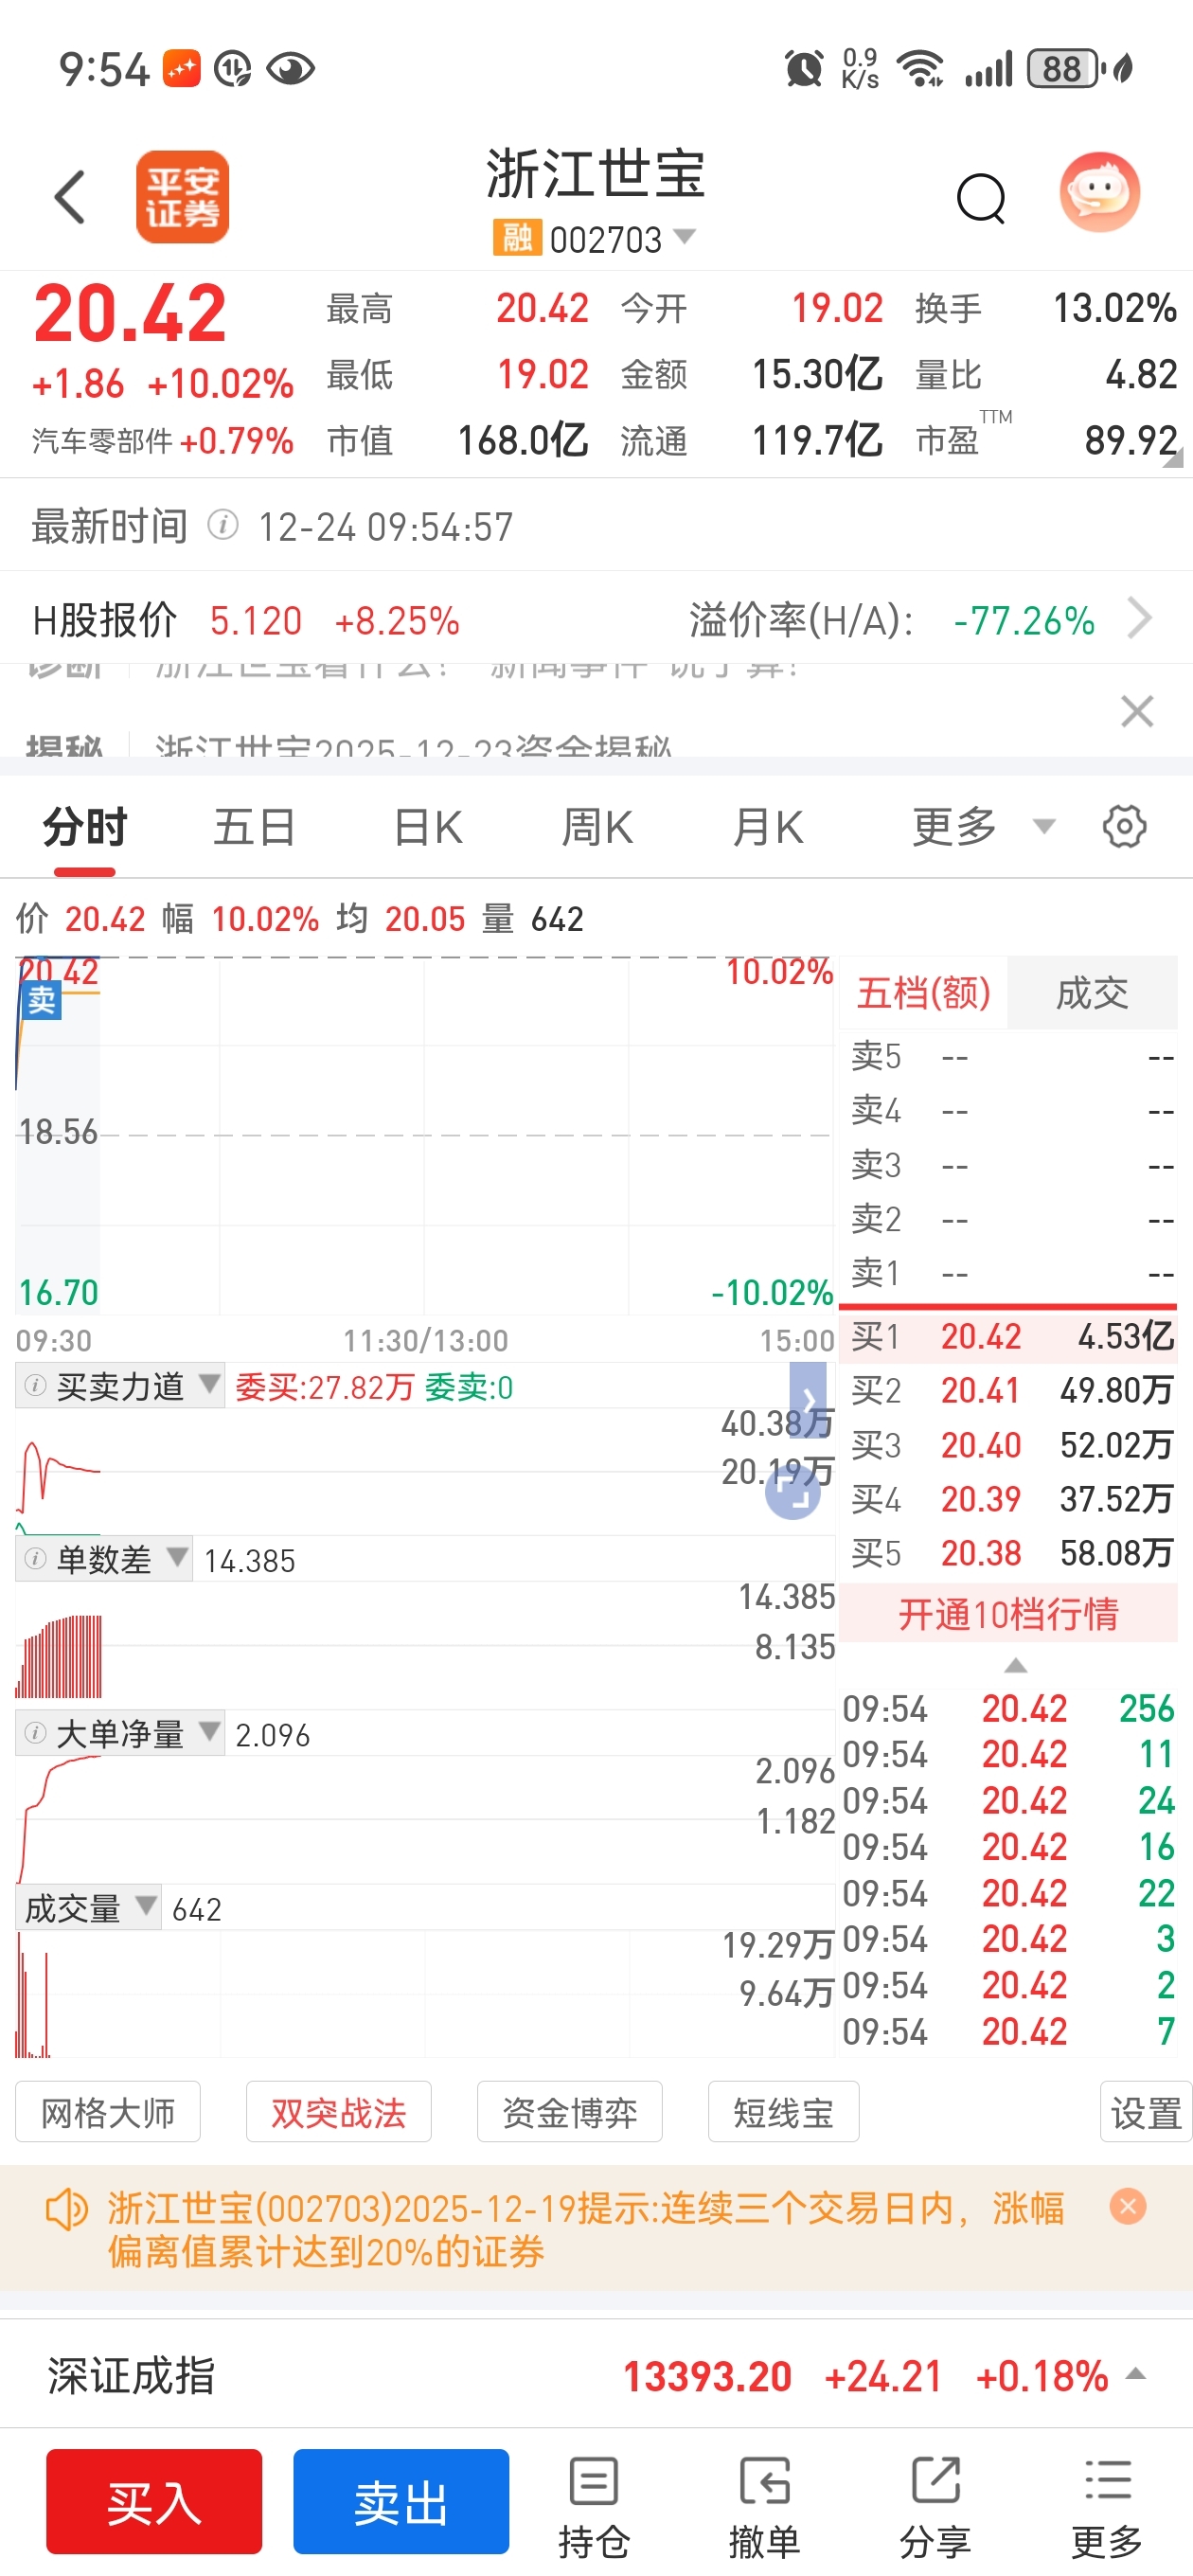Select the 五档(额) tab
The height and width of the screenshot is (2576, 1193).
click(x=923, y=993)
